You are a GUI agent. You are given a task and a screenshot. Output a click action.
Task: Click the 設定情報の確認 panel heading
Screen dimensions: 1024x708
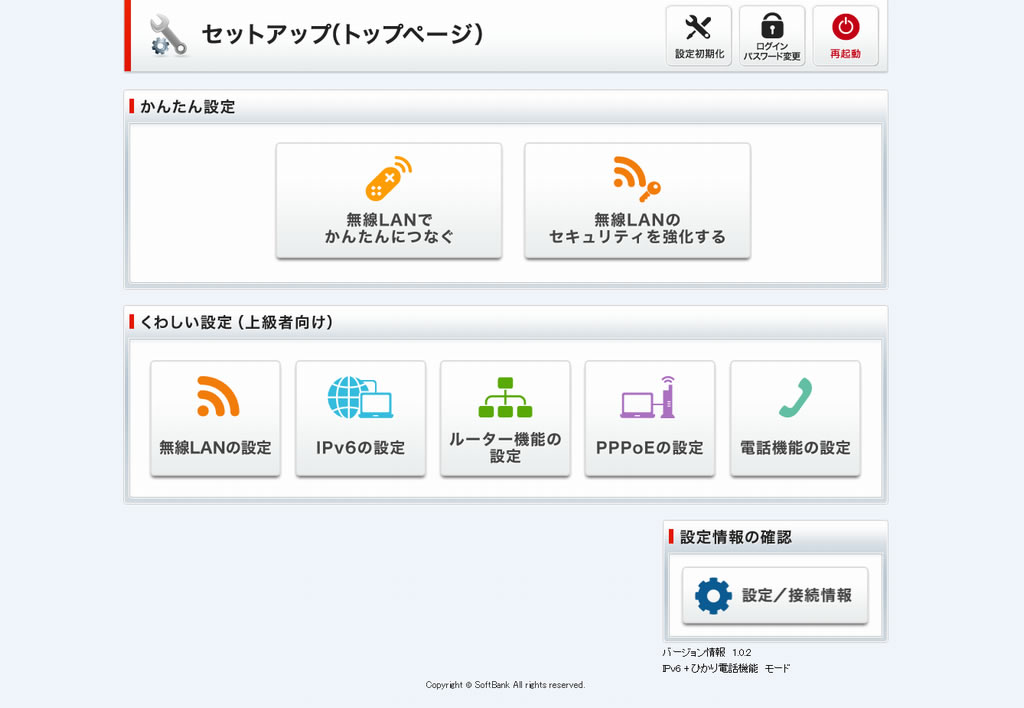(x=735, y=537)
